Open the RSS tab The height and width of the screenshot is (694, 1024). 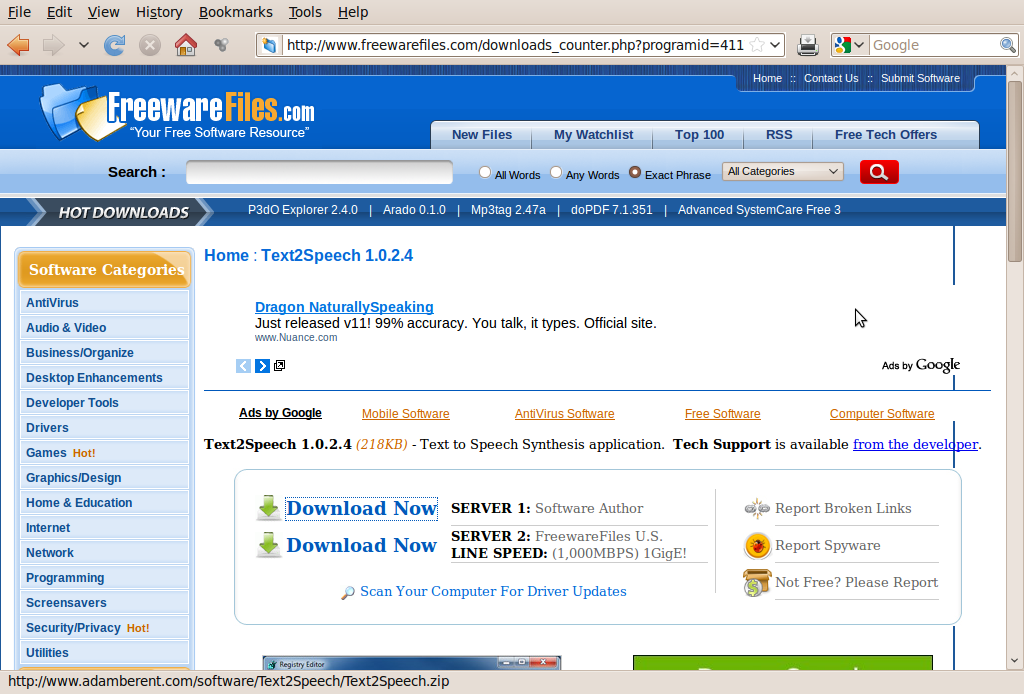click(779, 134)
